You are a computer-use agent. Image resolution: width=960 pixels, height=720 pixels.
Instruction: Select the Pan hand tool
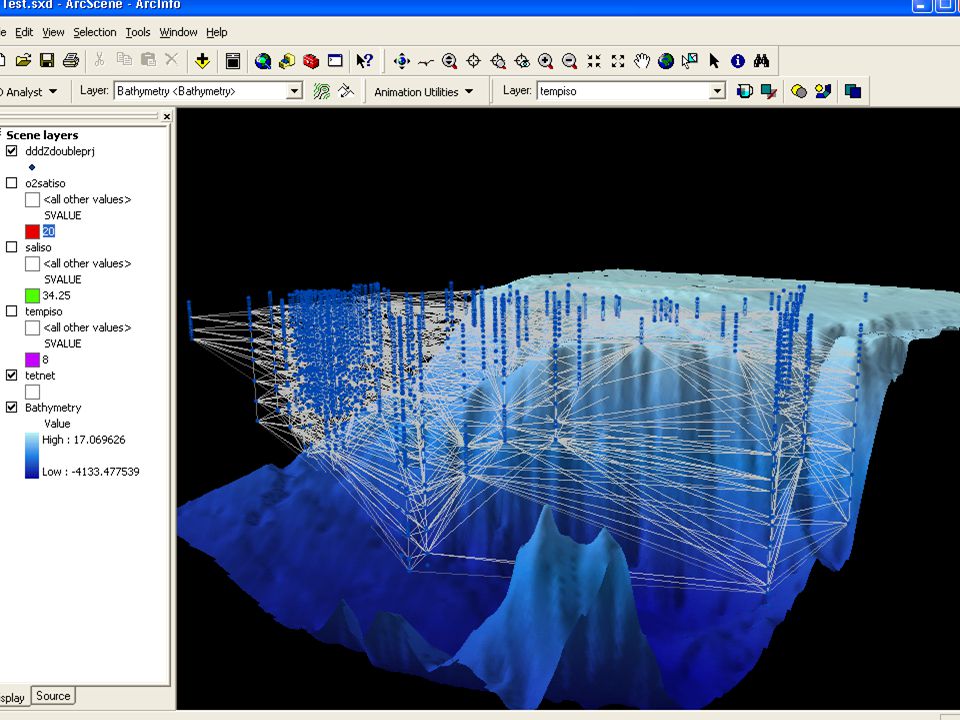642,61
